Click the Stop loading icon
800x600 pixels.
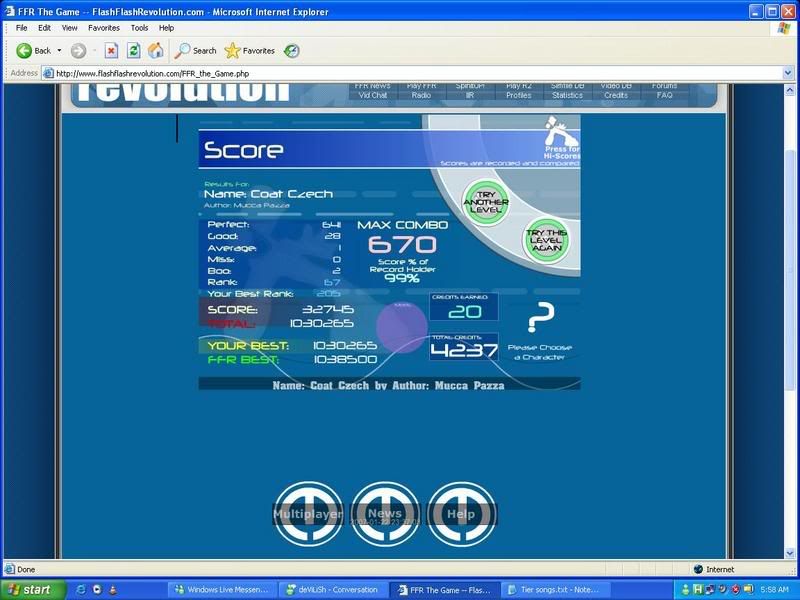click(x=111, y=50)
